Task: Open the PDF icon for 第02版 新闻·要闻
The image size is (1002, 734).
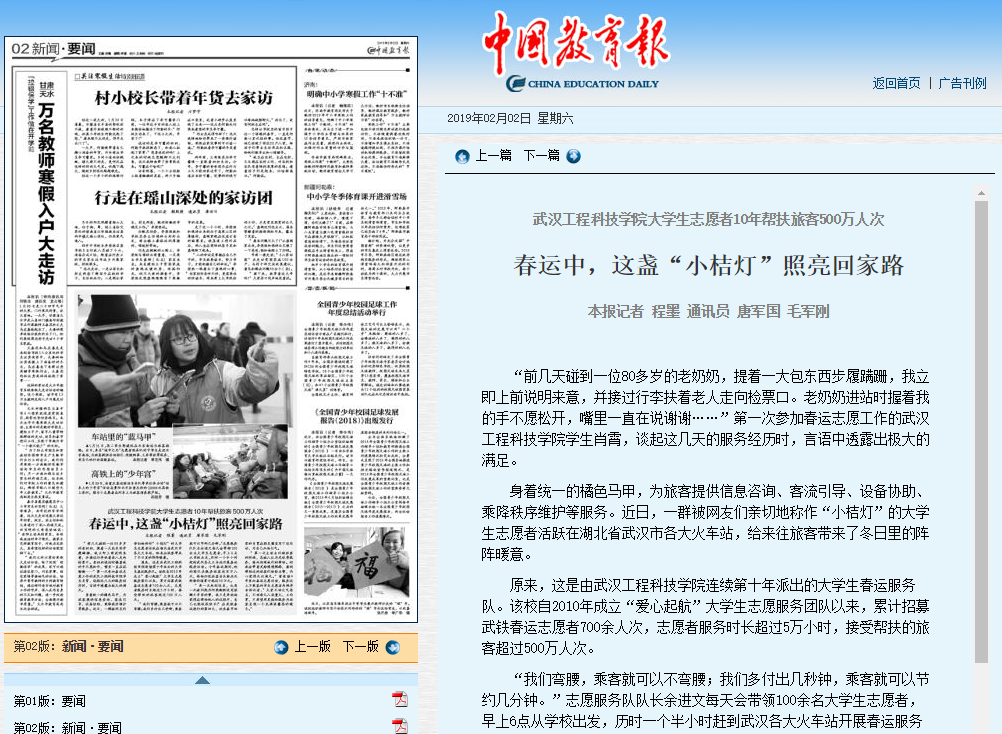Action: tap(400, 726)
